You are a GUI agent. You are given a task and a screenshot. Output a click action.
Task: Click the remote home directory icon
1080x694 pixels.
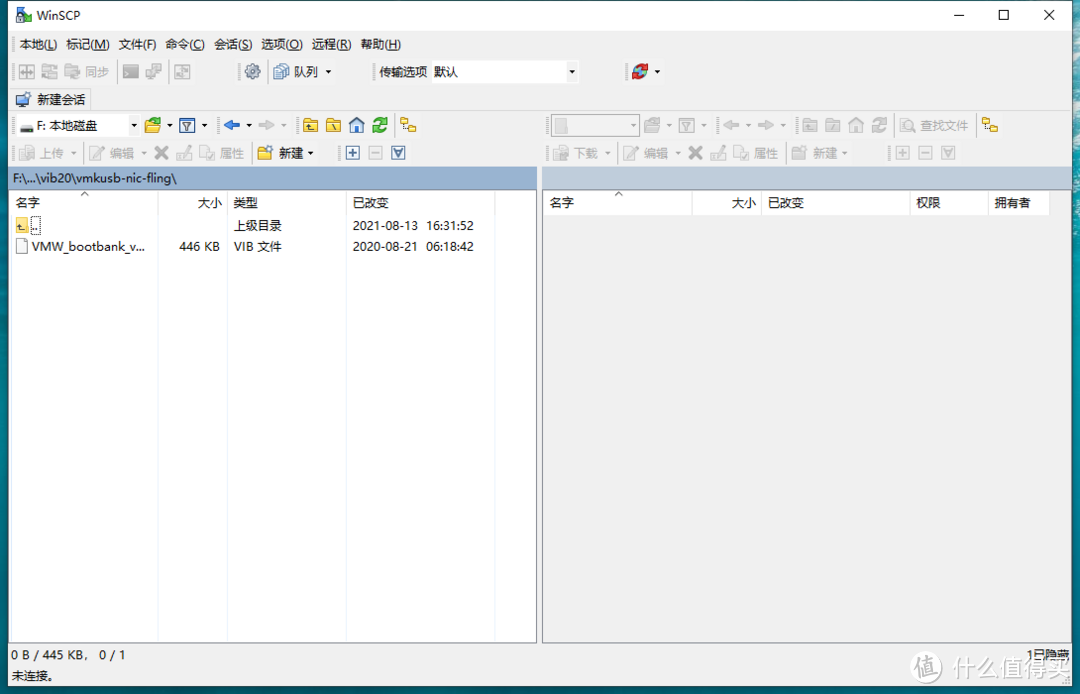click(855, 125)
